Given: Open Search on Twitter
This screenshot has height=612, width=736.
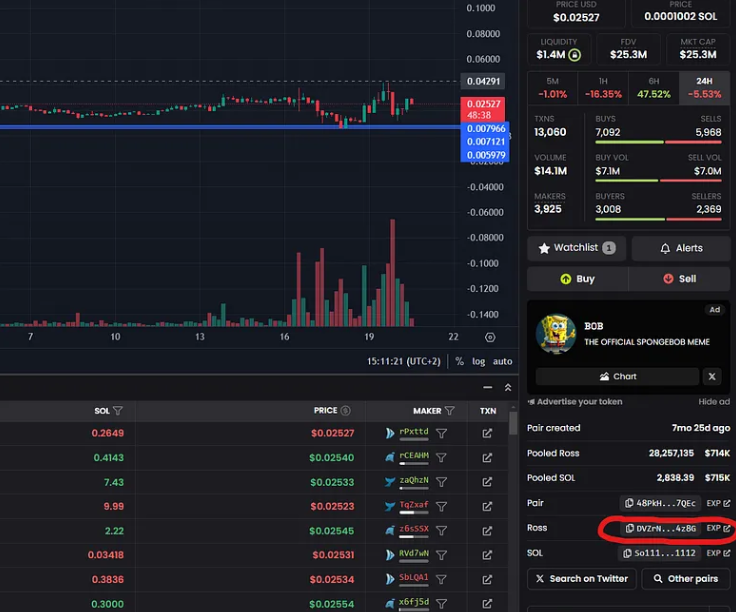Looking at the screenshot, I should click(x=582, y=579).
